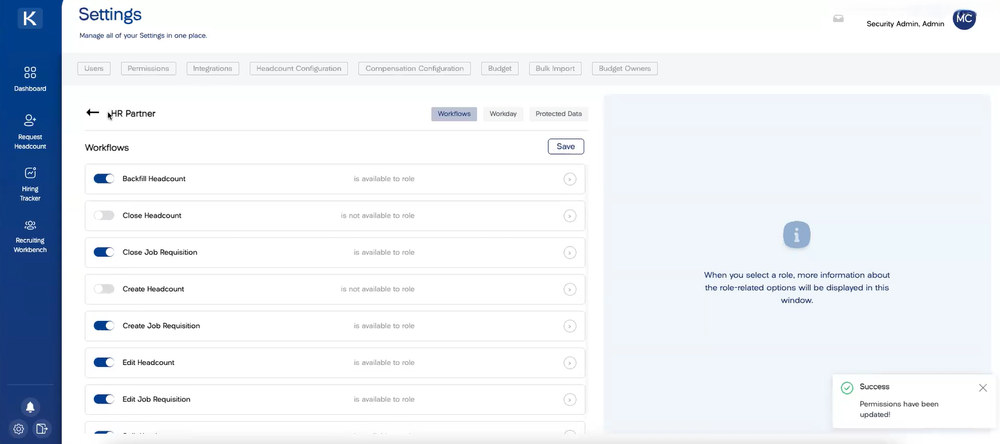This screenshot has height=444, width=1000.
Task: Click the HR Partner role title
Action: (x=133, y=114)
